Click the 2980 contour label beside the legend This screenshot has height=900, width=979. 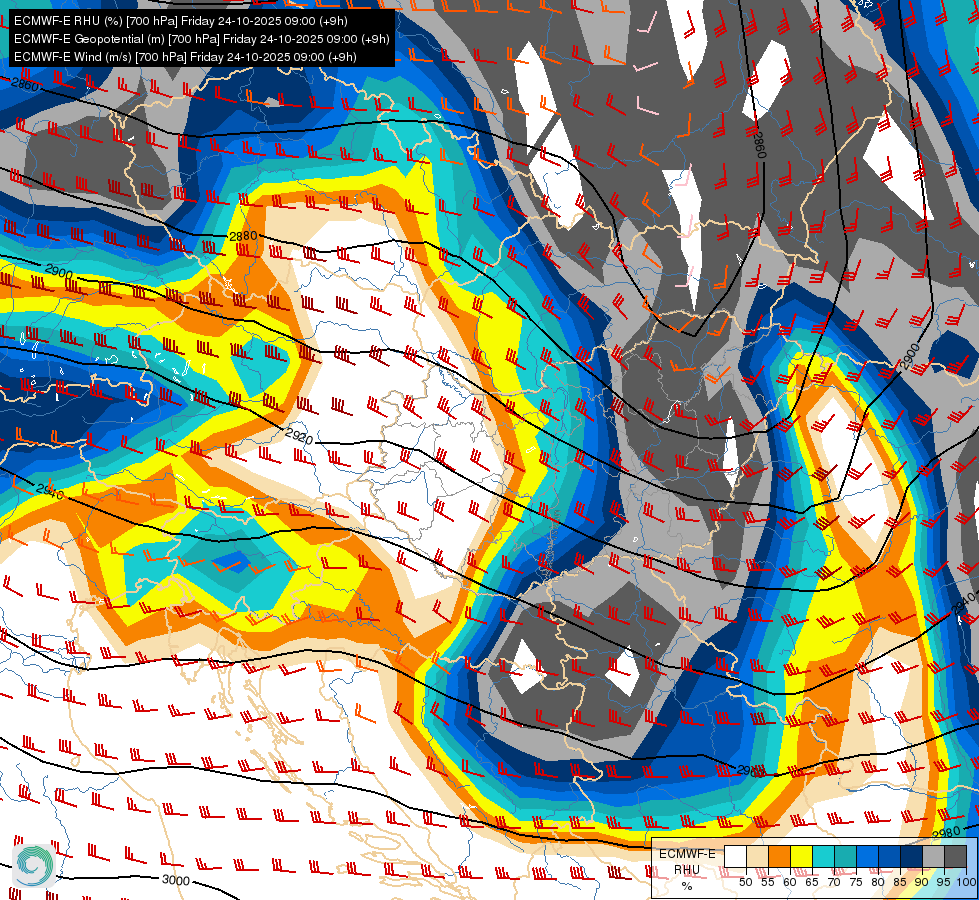click(946, 833)
